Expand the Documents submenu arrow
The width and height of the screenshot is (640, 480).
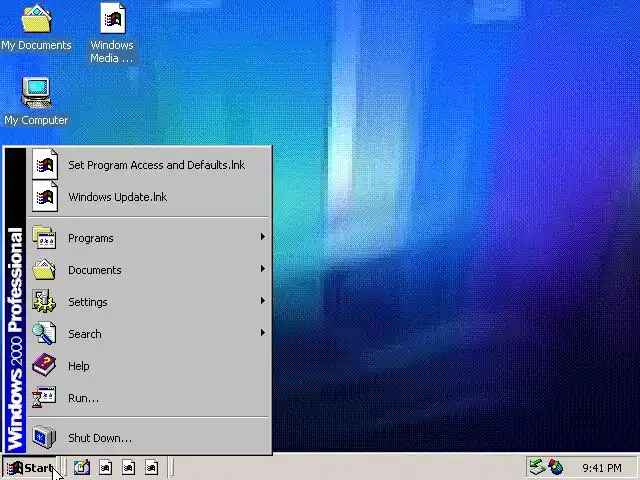263,269
